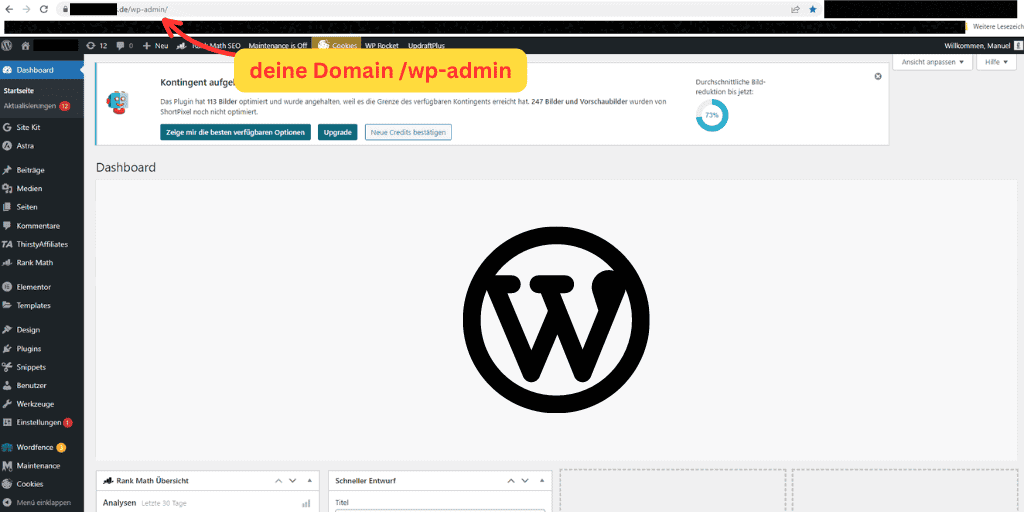The image size is (1024, 512).
Task: Open Design menu in sidebar
Action: point(42,330)
